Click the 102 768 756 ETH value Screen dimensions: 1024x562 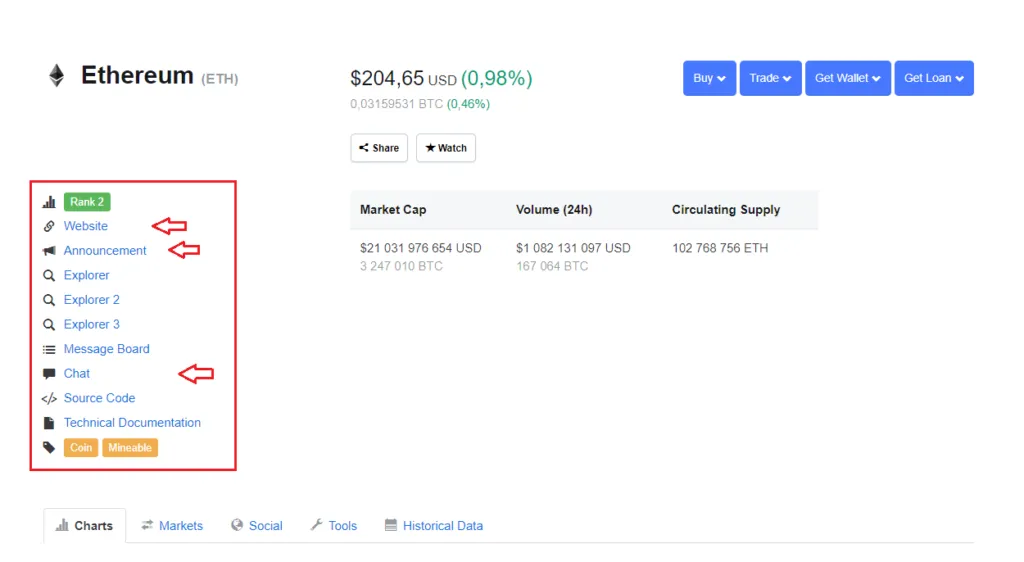[x=720, y=248]
